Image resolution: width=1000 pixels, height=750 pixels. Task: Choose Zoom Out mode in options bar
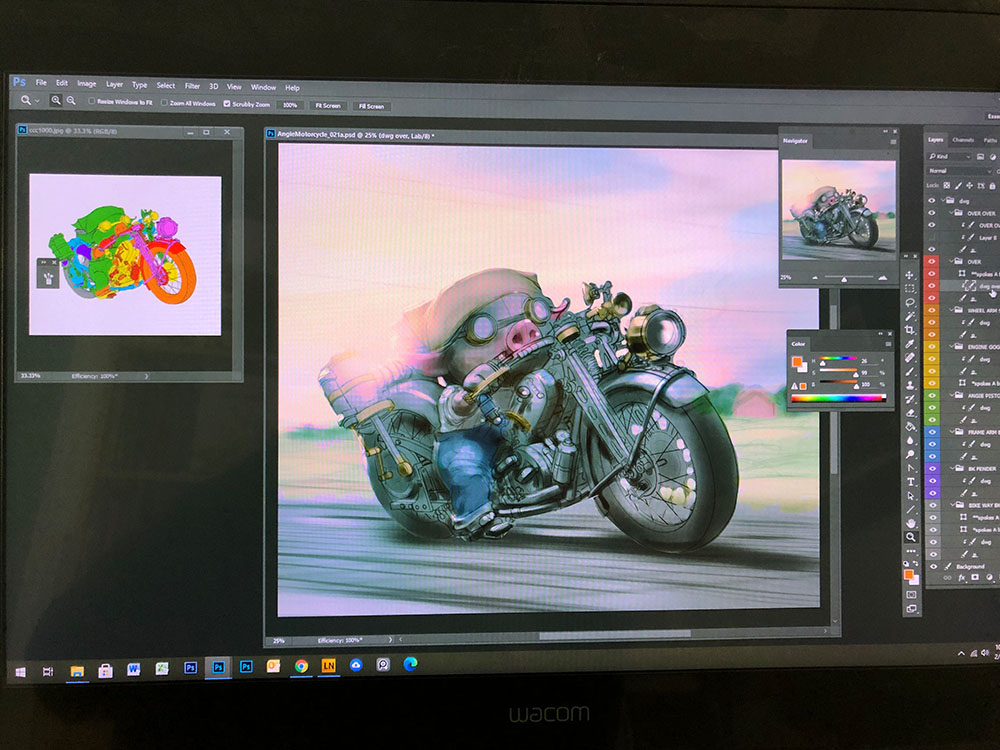71,101
